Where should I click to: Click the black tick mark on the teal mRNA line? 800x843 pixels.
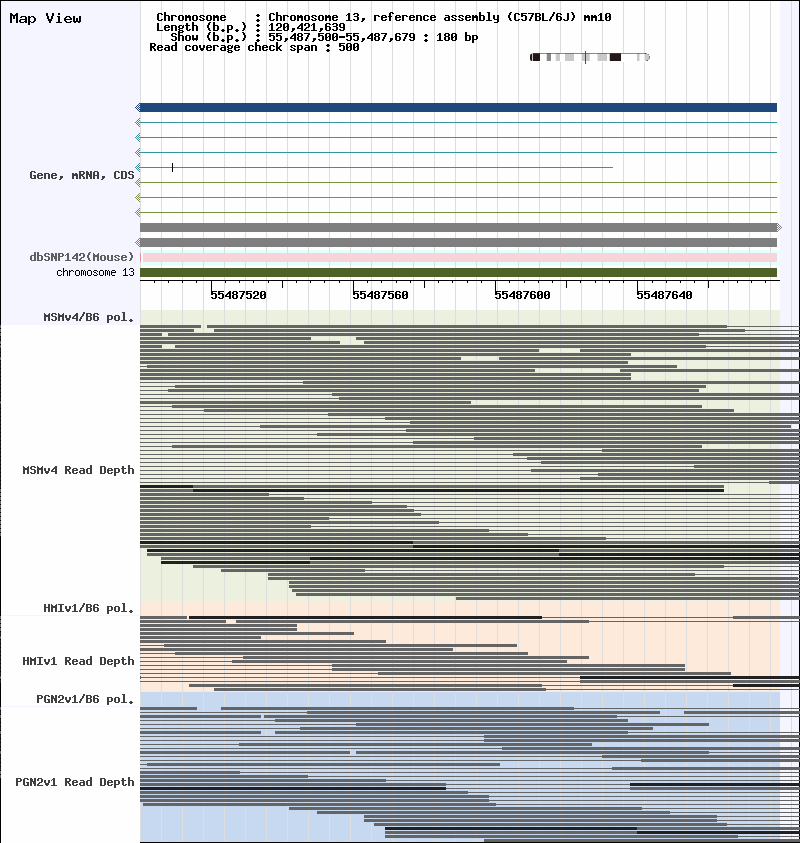coord(172,168)
